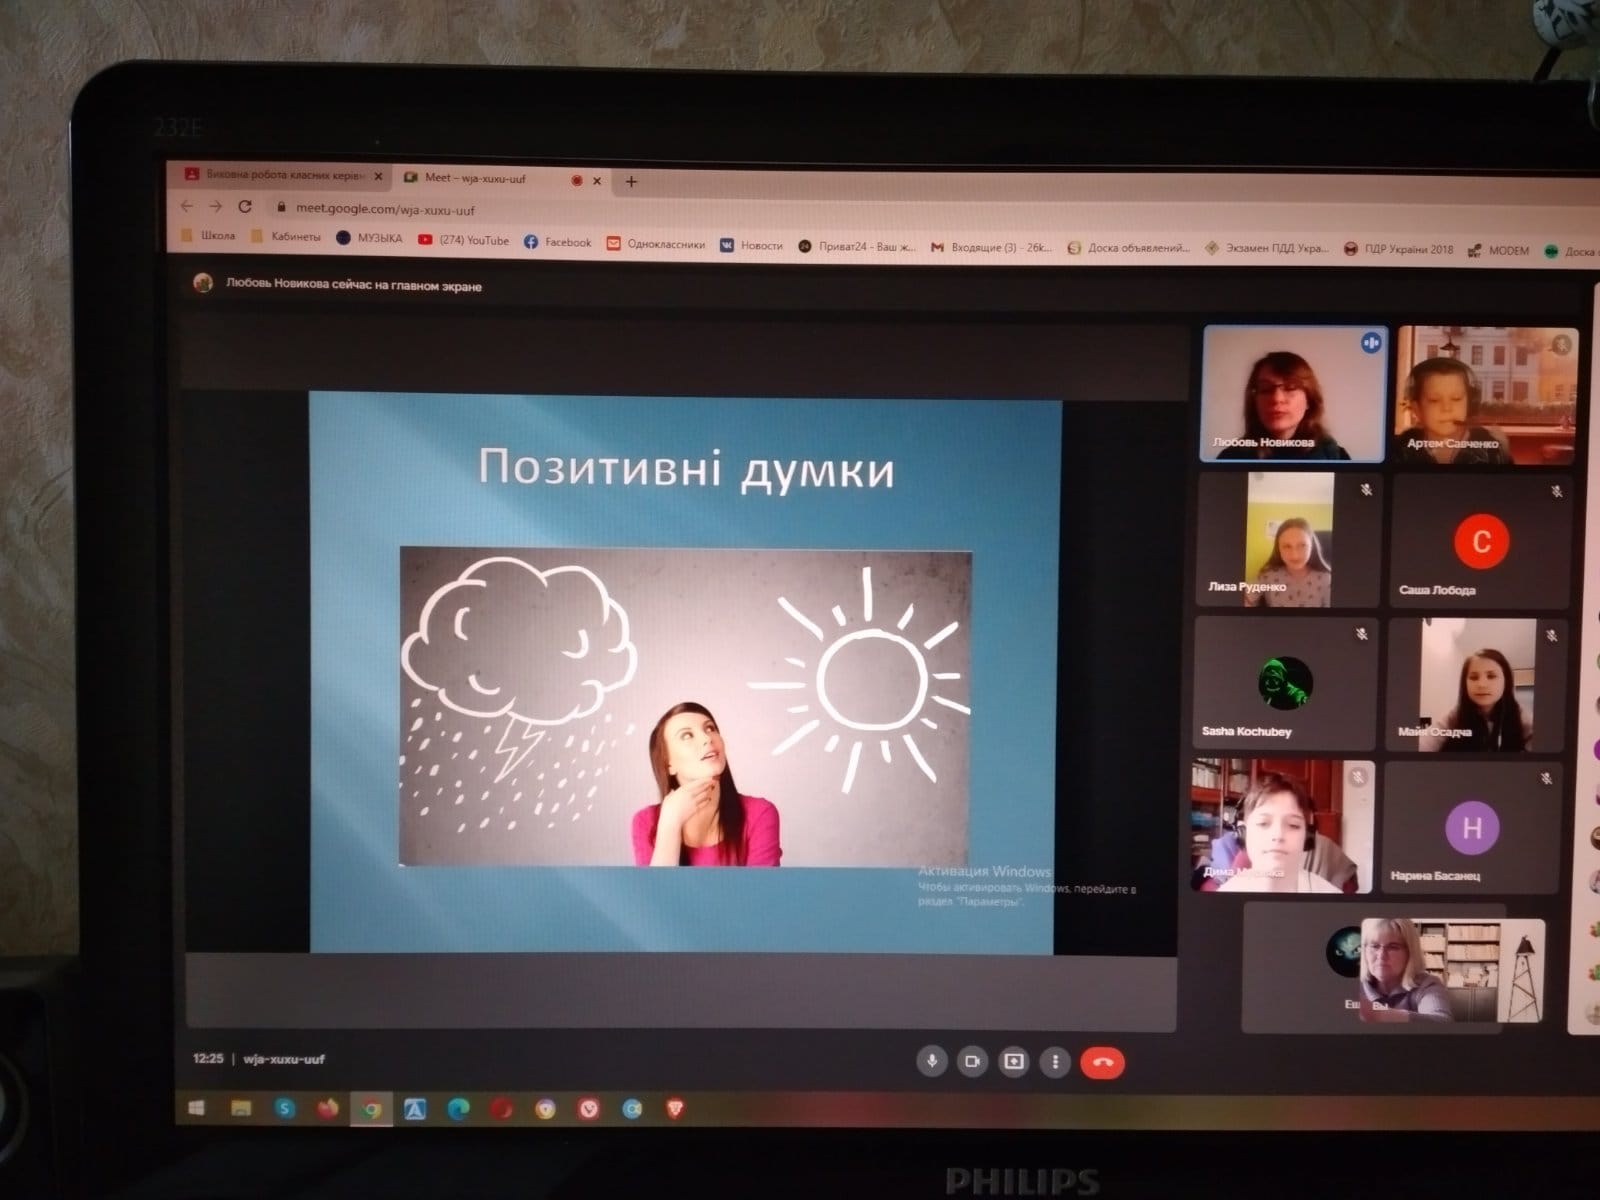Expand the Кабинеты bookmarks folder
This screenshot has height=1200, width=1600.
pyautogui.click(x=286, y=237)
